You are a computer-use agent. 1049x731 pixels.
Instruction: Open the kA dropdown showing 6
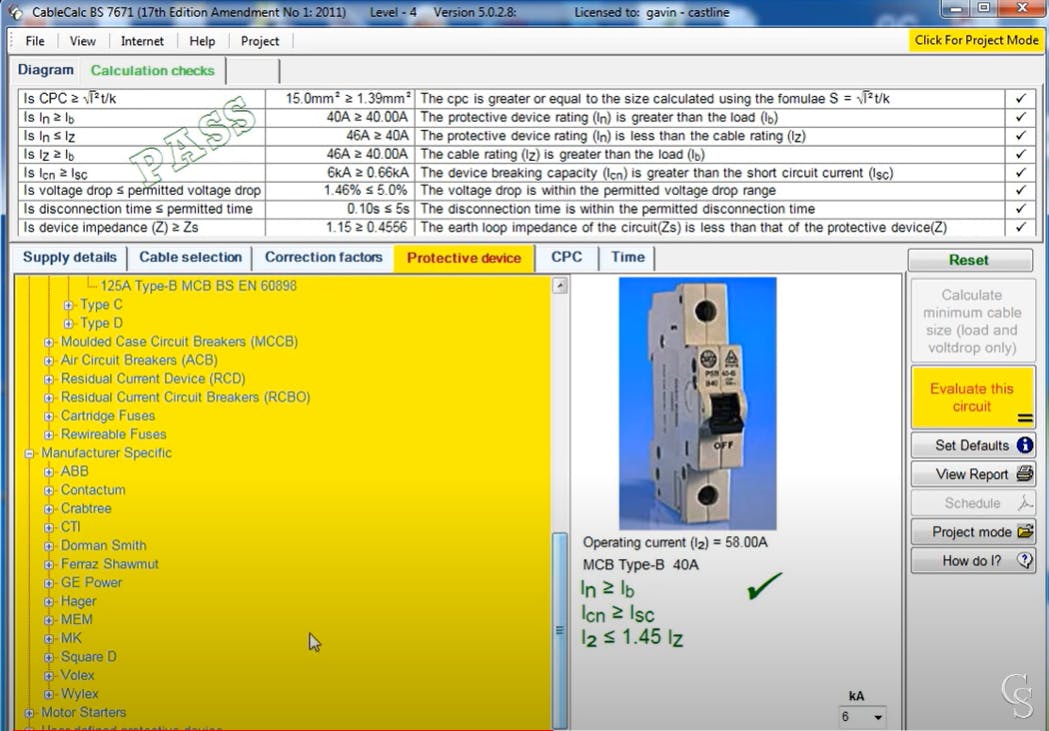coord(878,717)
